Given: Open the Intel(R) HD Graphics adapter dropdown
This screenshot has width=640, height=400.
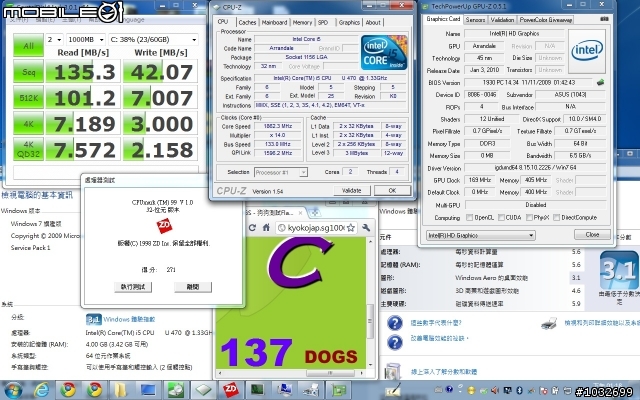Looking at the screenshot, I should pyautogui.click(x=480, y=235).
